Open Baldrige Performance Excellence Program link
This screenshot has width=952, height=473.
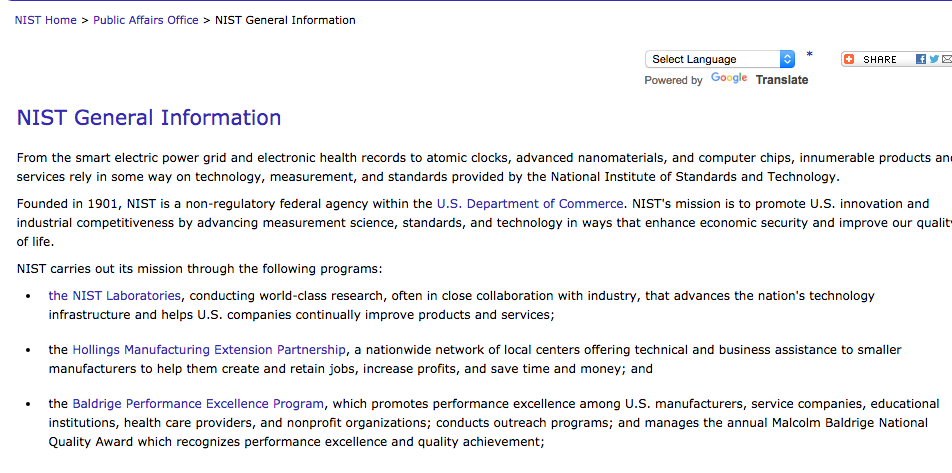pyautogui.click(x=198, y=404)
